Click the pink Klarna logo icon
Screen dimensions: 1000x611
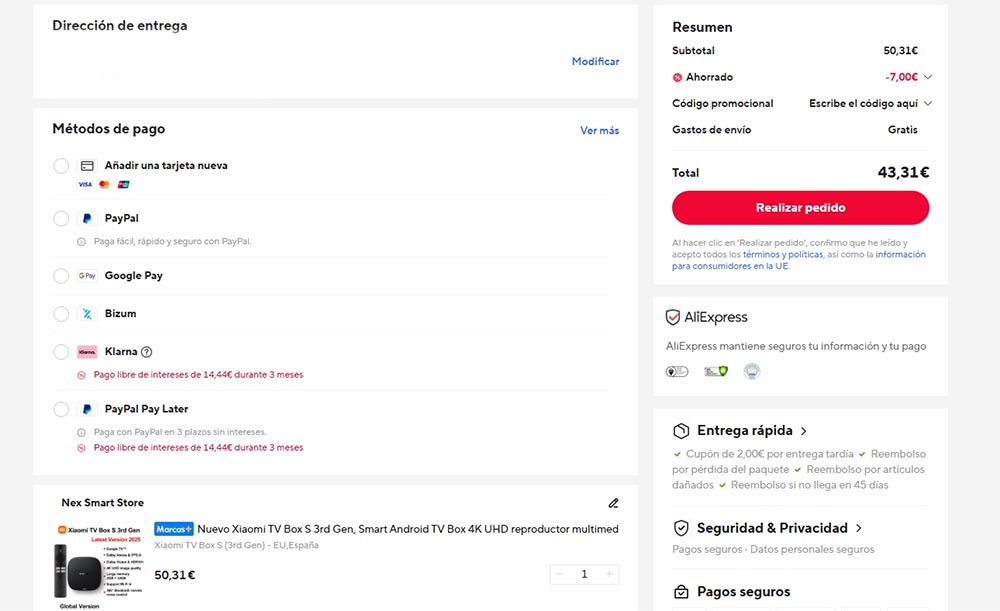point(87,352)
